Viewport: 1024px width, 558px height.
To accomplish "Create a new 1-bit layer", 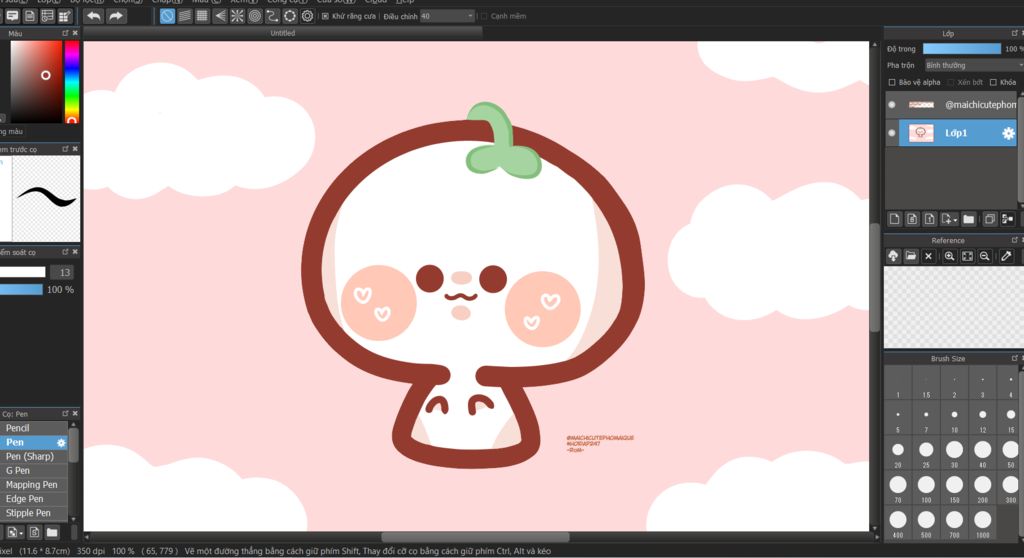I will coord(930,219).
